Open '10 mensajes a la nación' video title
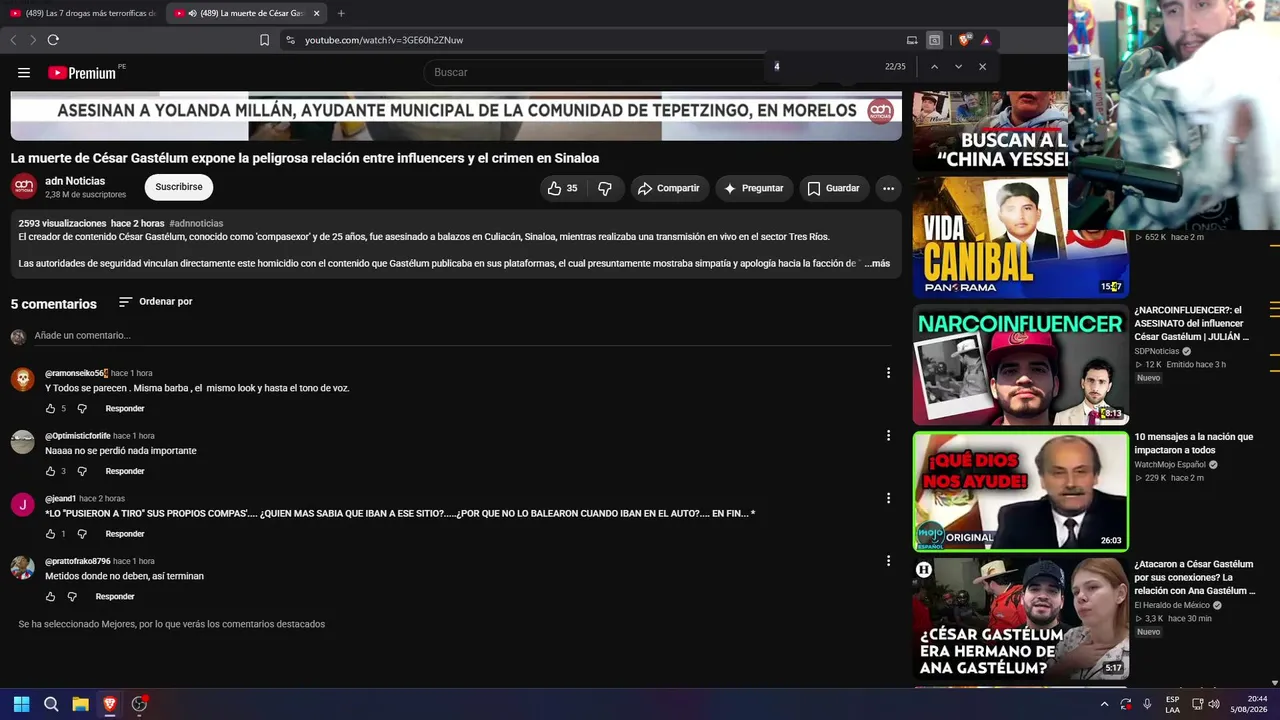Screen dimensions: 1280x720 (x=1193, y=444)
